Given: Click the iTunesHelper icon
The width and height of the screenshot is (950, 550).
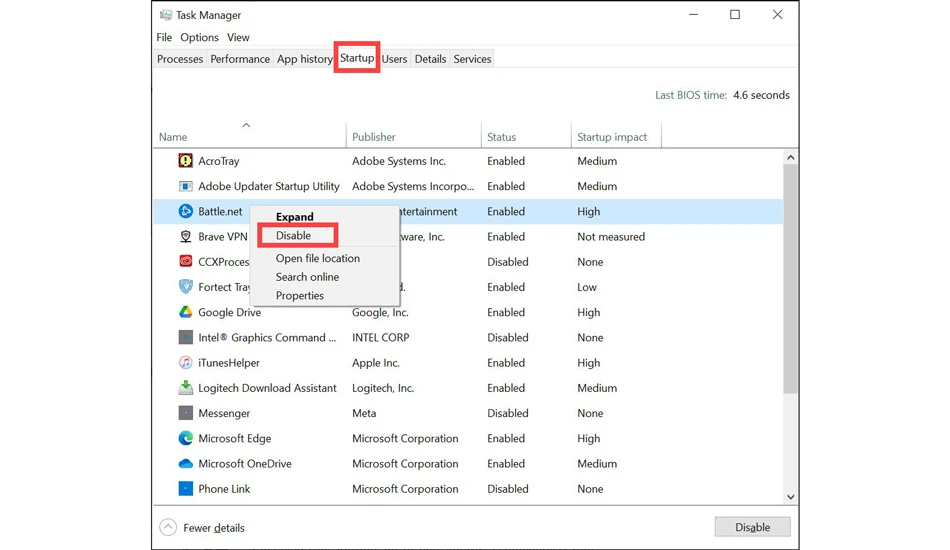Looking at the screenshot, I should [185, 362].
